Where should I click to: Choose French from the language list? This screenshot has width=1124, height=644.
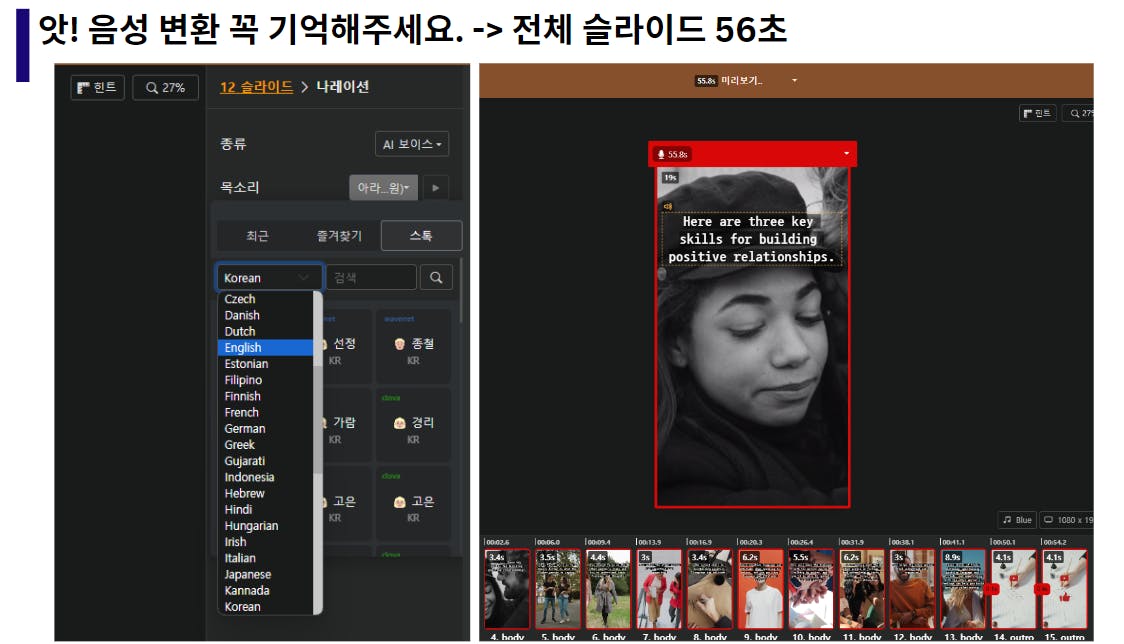pos(265,412)
